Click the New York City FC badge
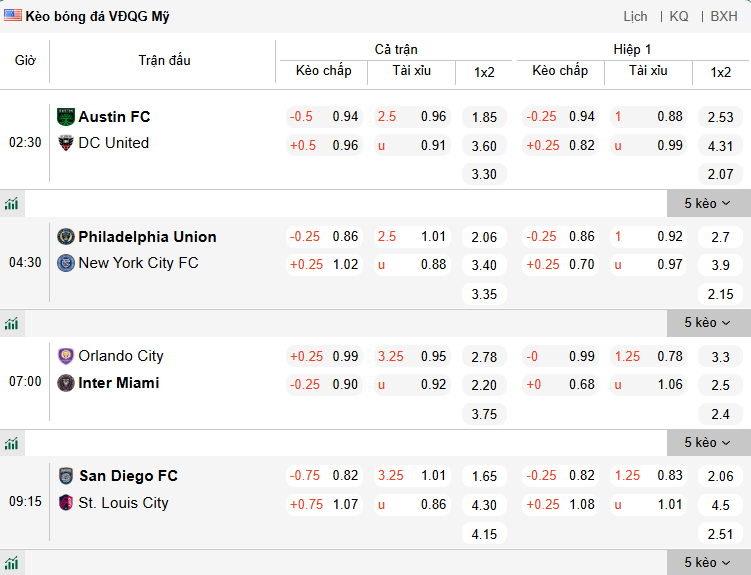 [66, 263]
